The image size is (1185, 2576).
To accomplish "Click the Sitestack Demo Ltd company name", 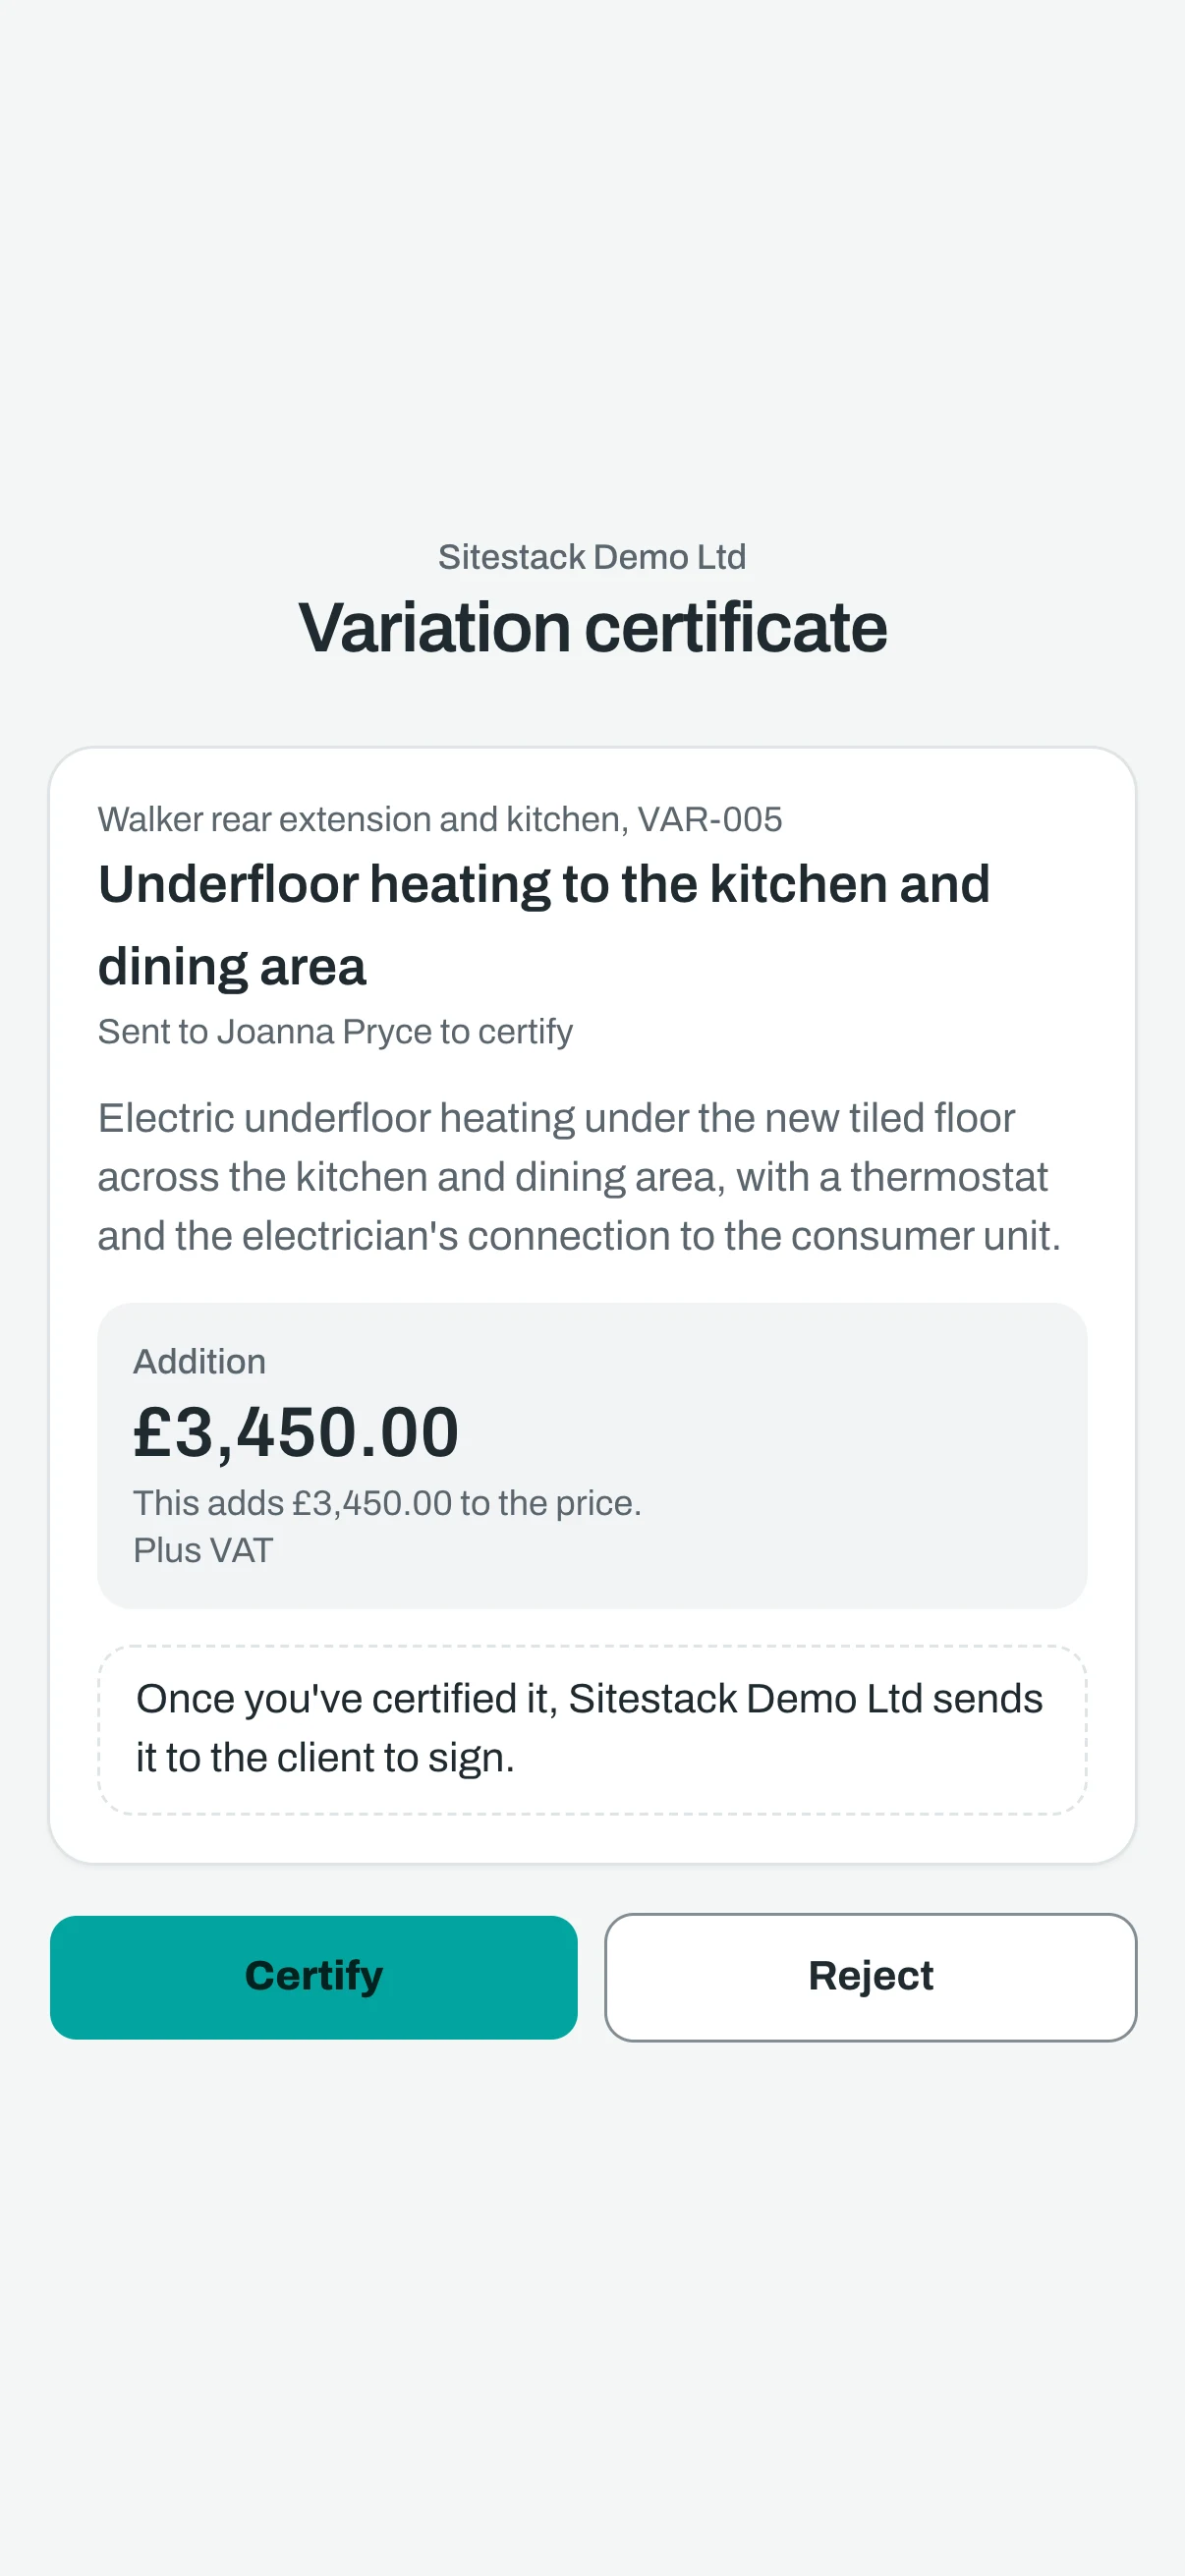I will pos(592,557).
